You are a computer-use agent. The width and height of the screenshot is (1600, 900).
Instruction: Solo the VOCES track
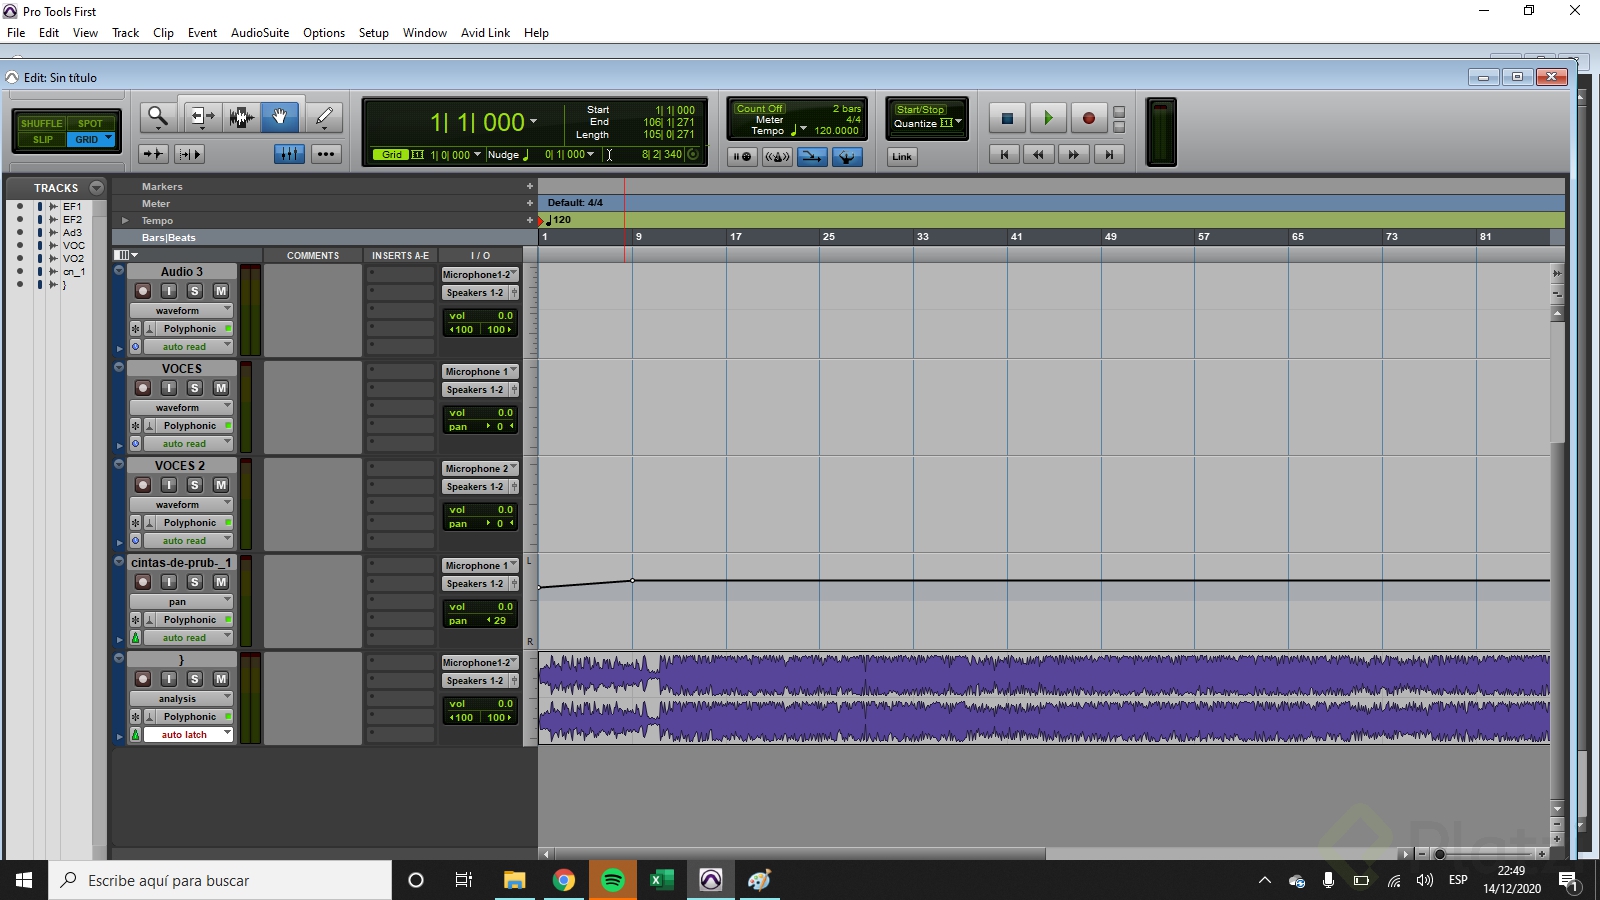pos(195,388)
